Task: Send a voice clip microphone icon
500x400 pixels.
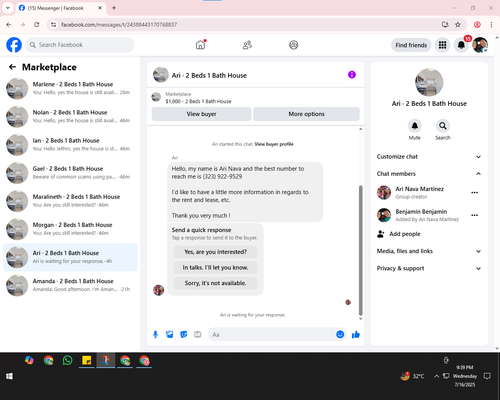Action: coord(155,334)
